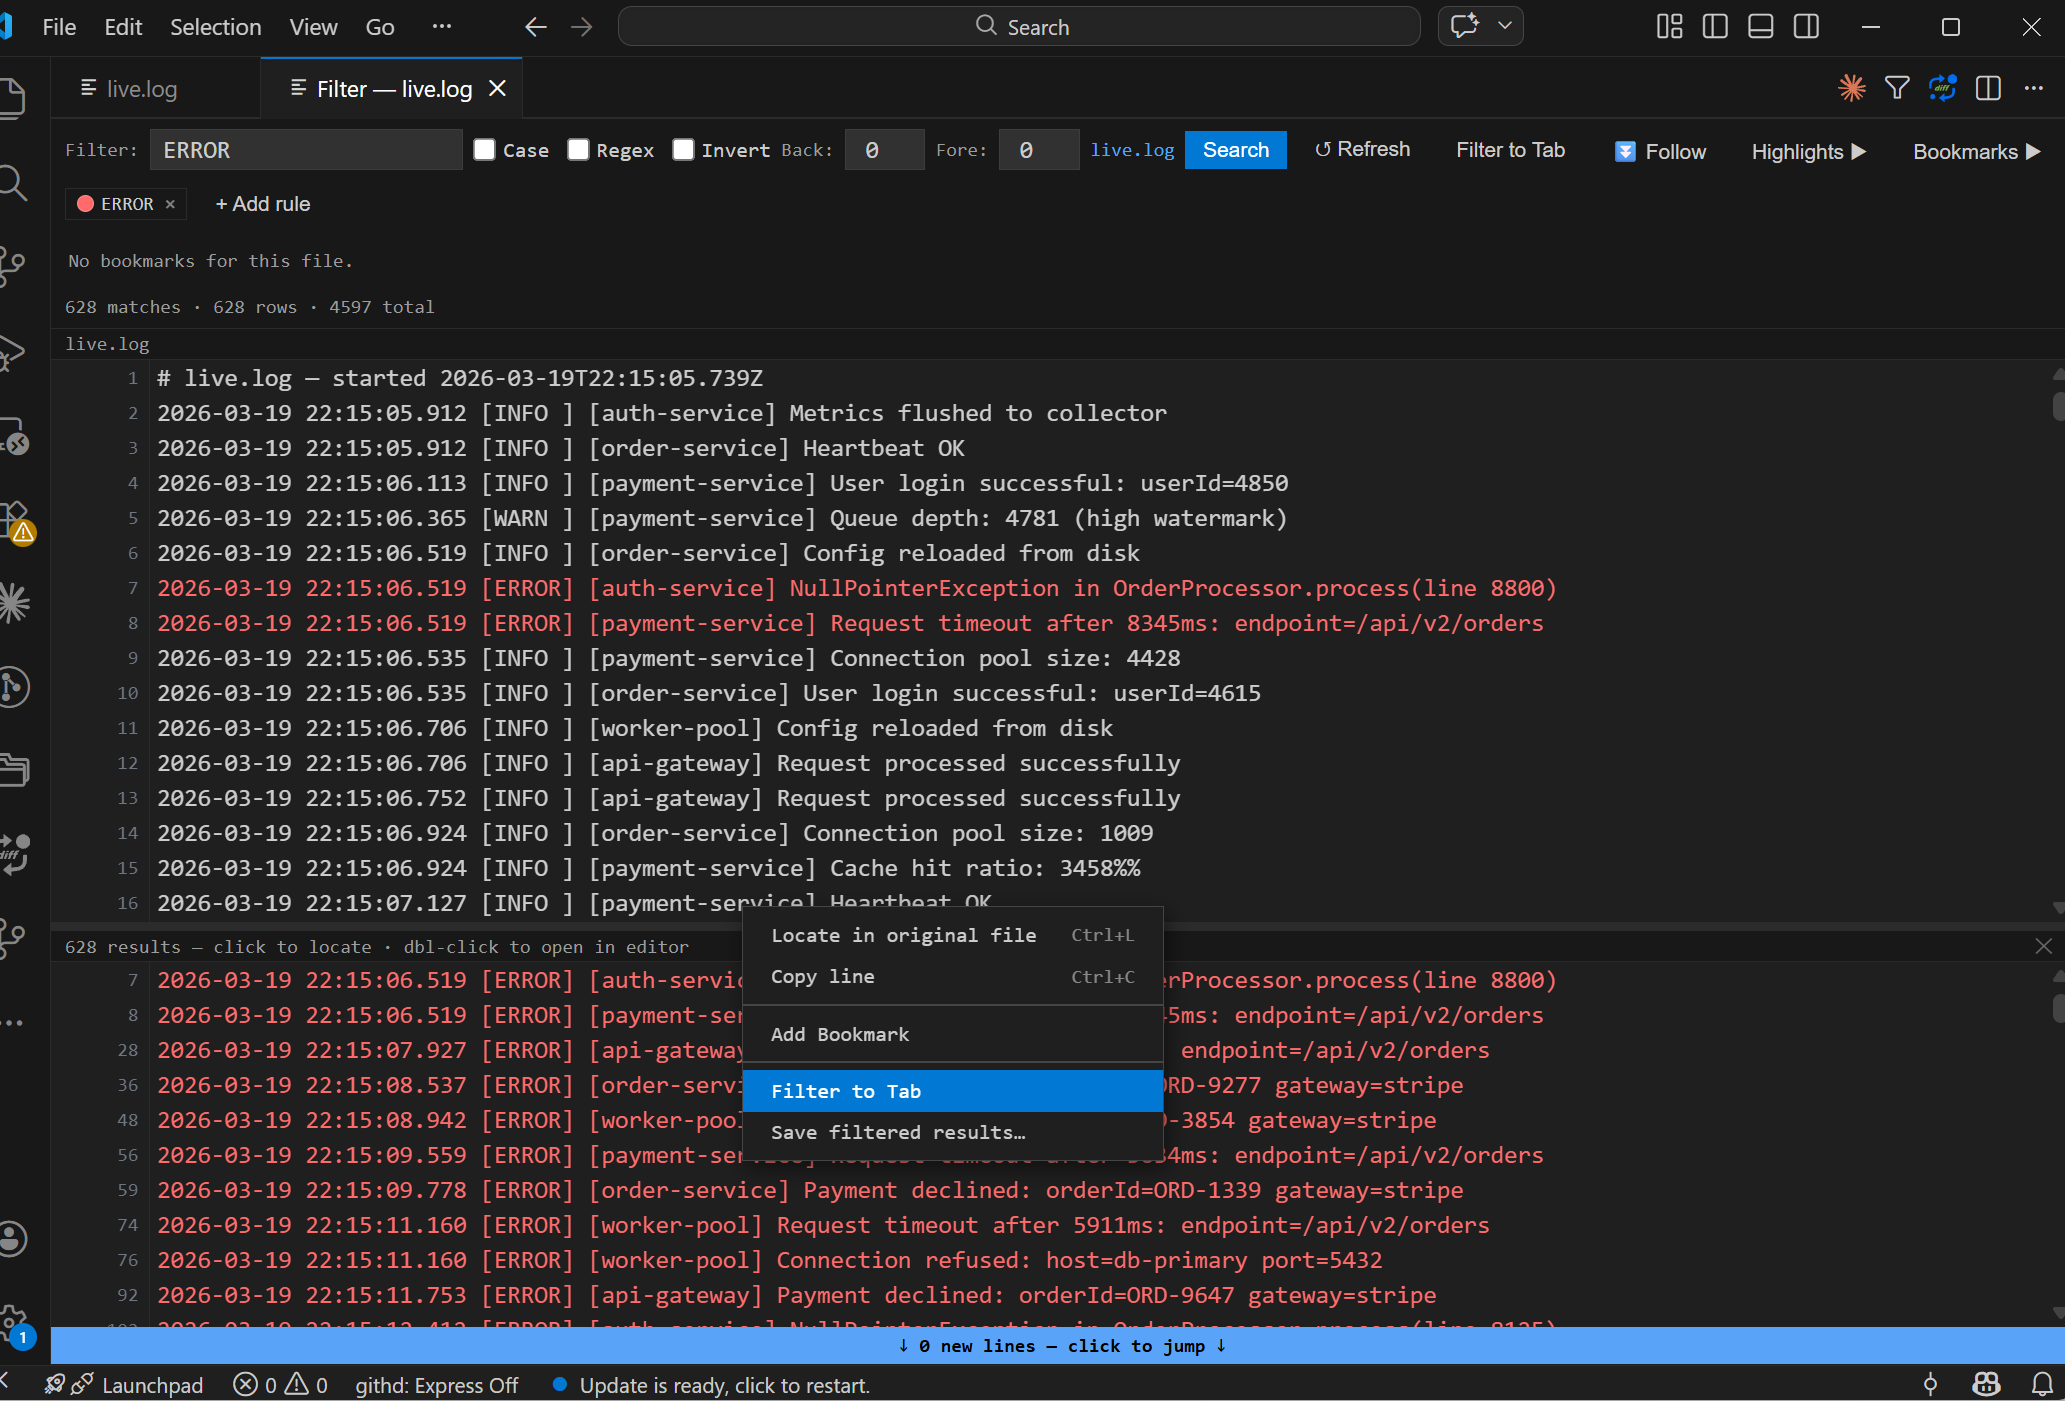The height and width of the screenshot is (1401, 2065).
Task: Click the Back lines number field
Action: click(x=883, y=150)
